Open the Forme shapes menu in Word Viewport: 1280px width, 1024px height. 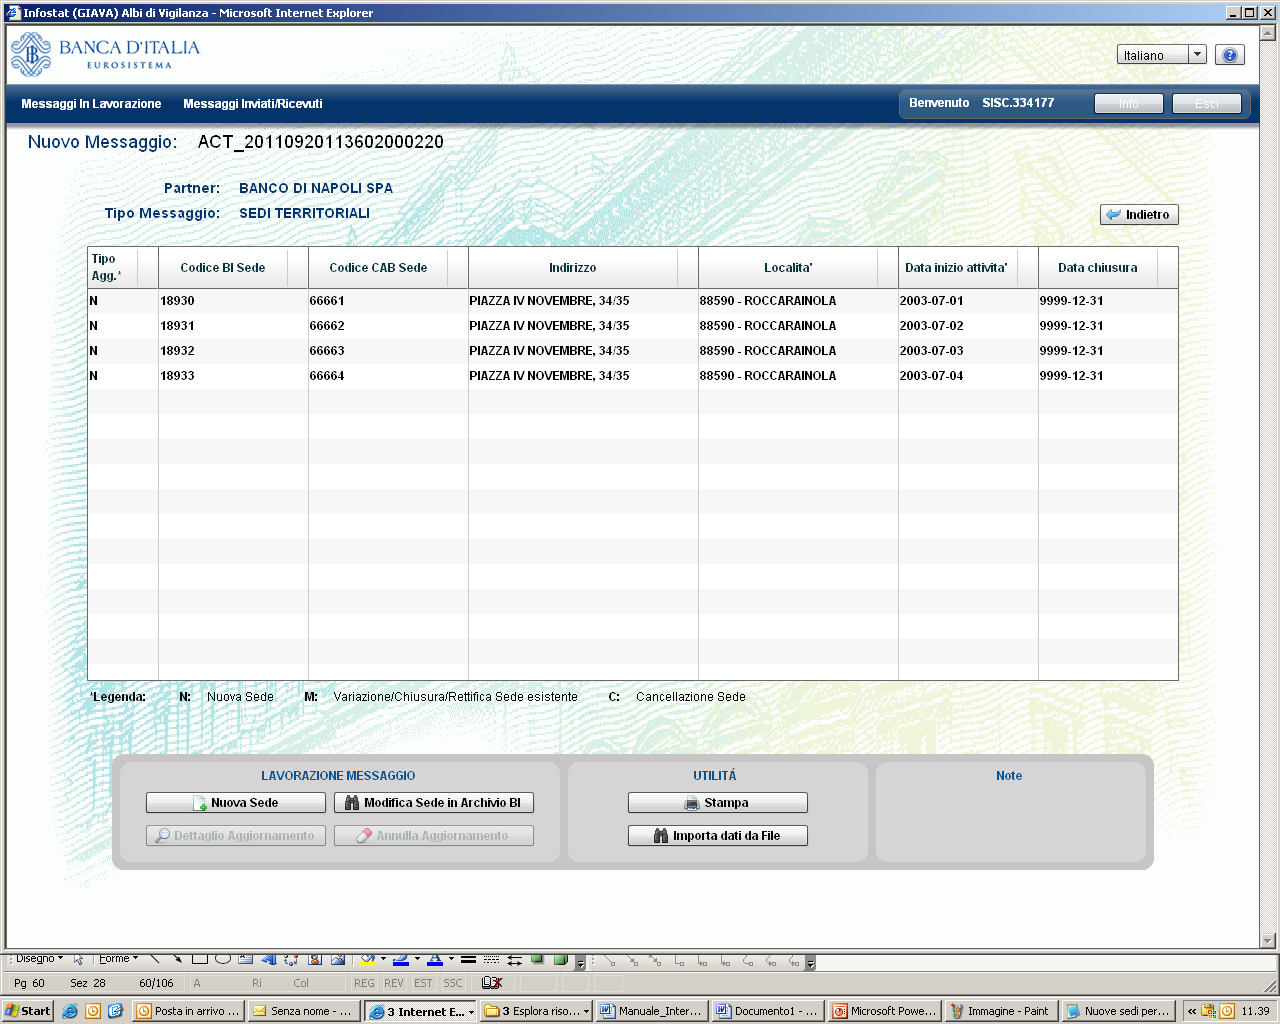point(118,959)
